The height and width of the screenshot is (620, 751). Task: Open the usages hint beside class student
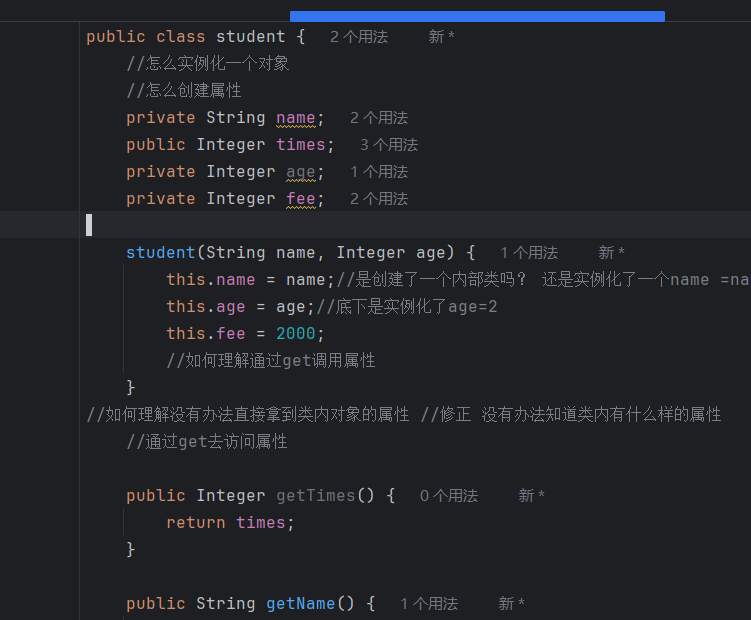[x=359, y=37]
